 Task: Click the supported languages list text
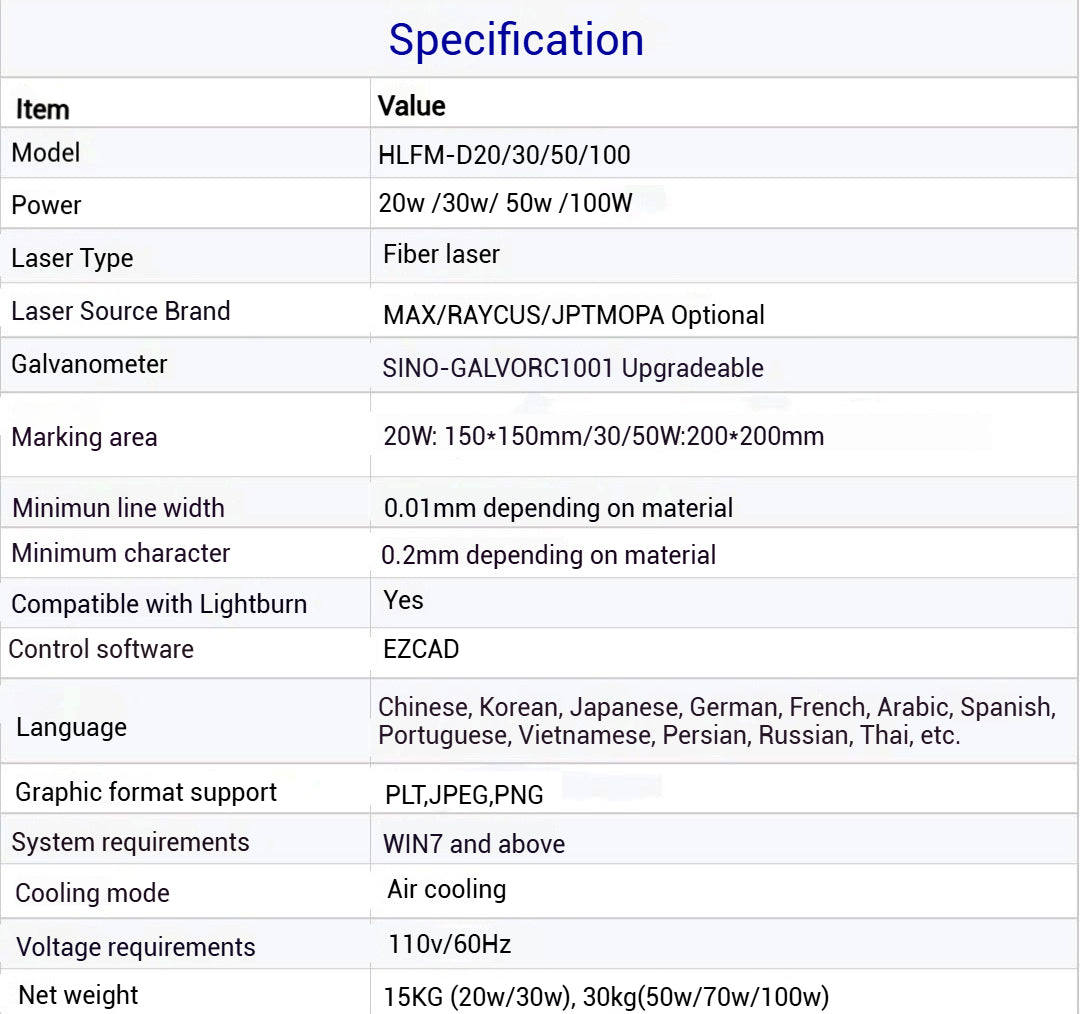coord(716,721)
